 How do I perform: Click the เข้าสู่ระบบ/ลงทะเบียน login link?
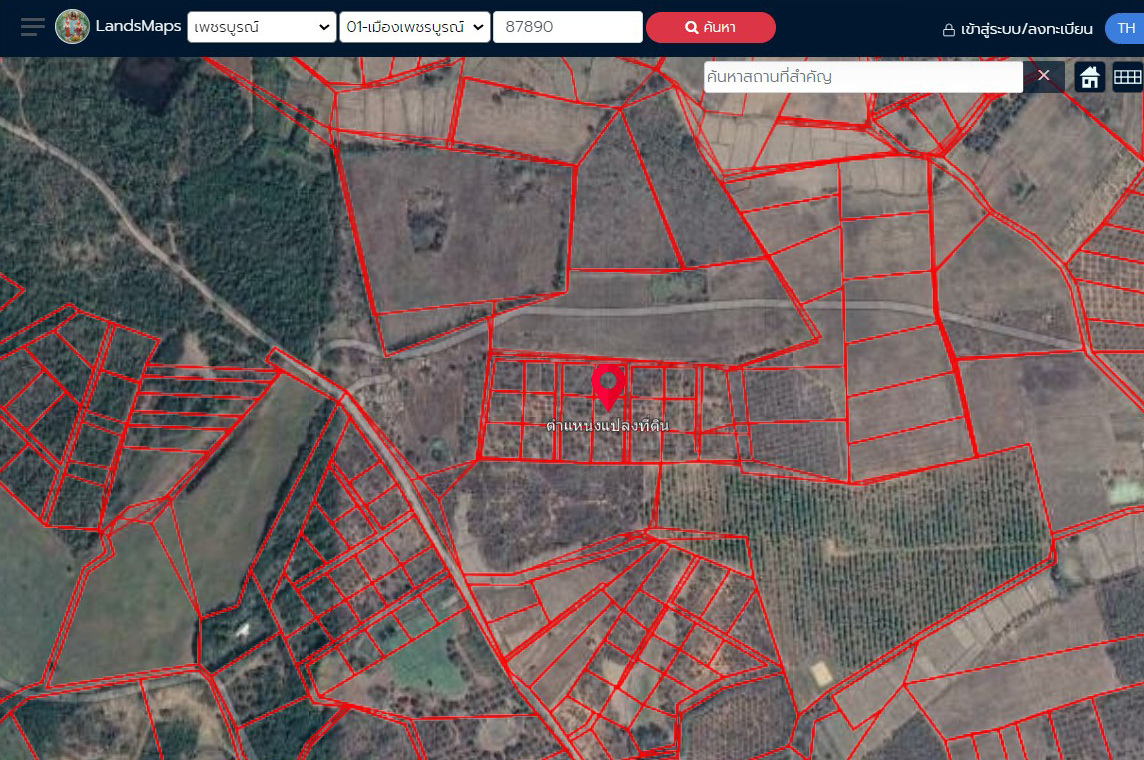[x=1026, y=29]
